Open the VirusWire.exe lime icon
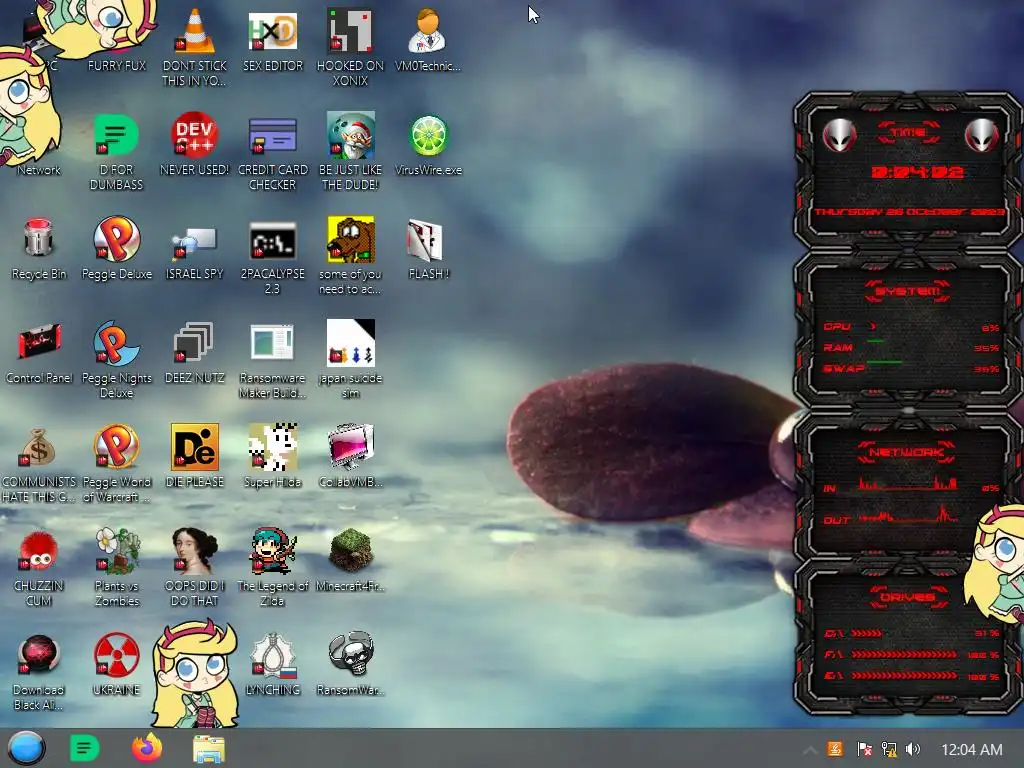Screen dimensions: 1024x768 tap(428, 144)
